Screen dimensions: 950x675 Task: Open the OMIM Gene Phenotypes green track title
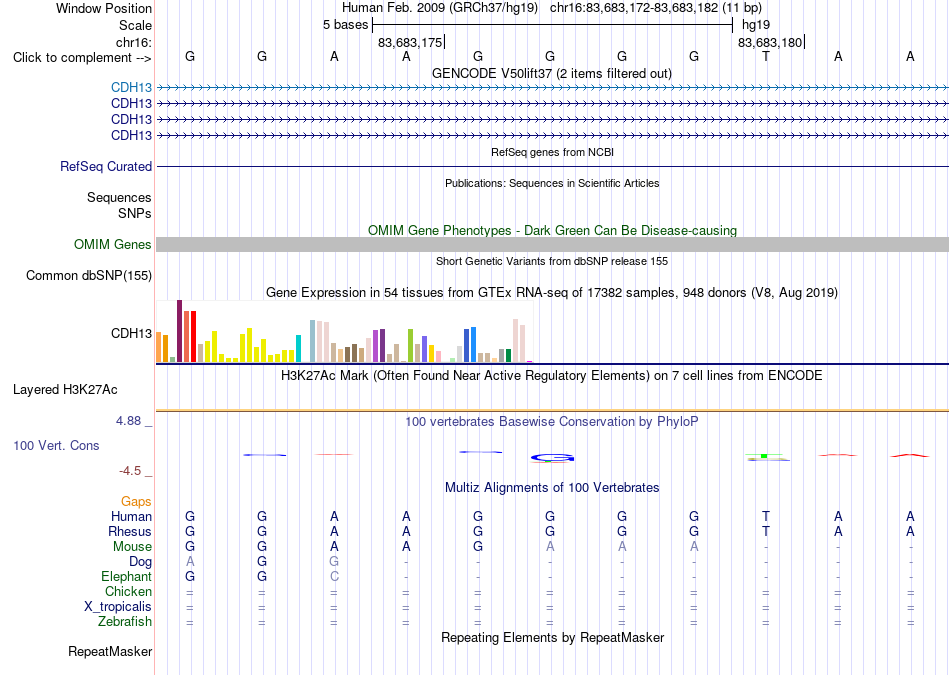point(552,230)
